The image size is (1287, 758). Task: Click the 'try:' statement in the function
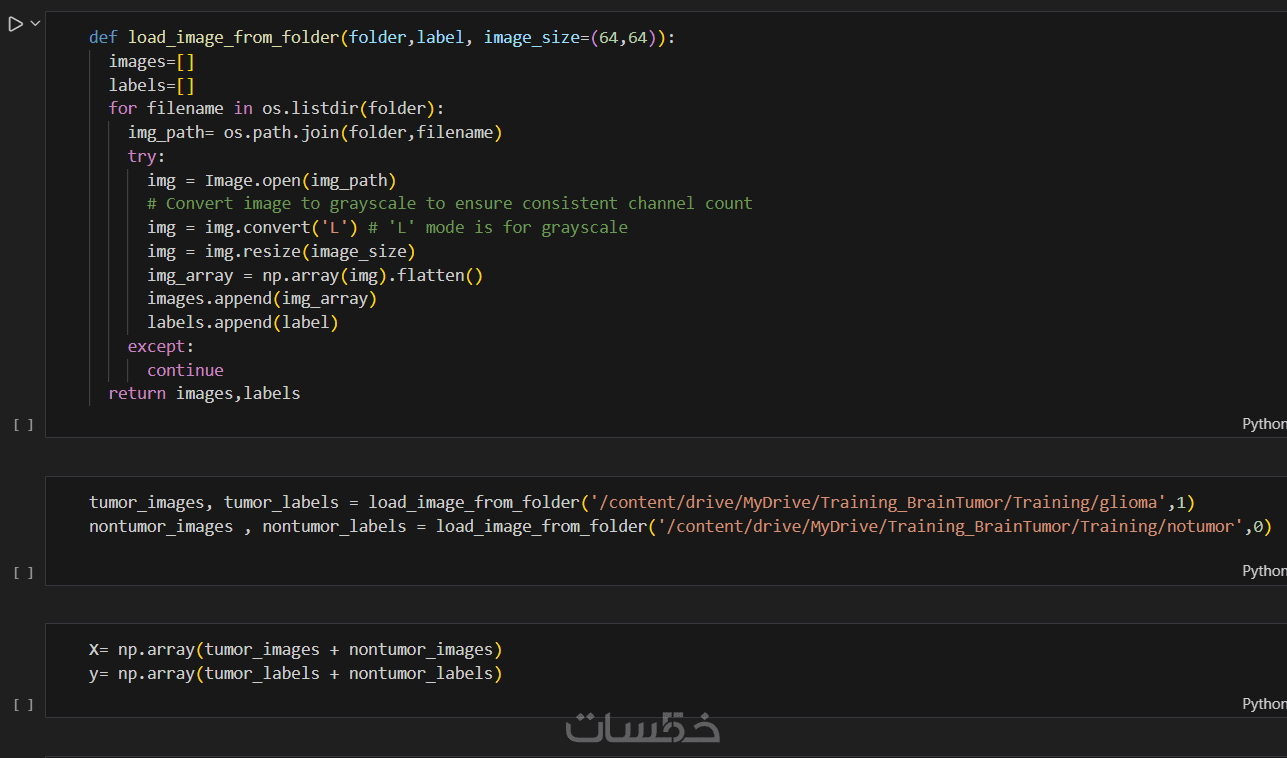(x=146, y=156)
